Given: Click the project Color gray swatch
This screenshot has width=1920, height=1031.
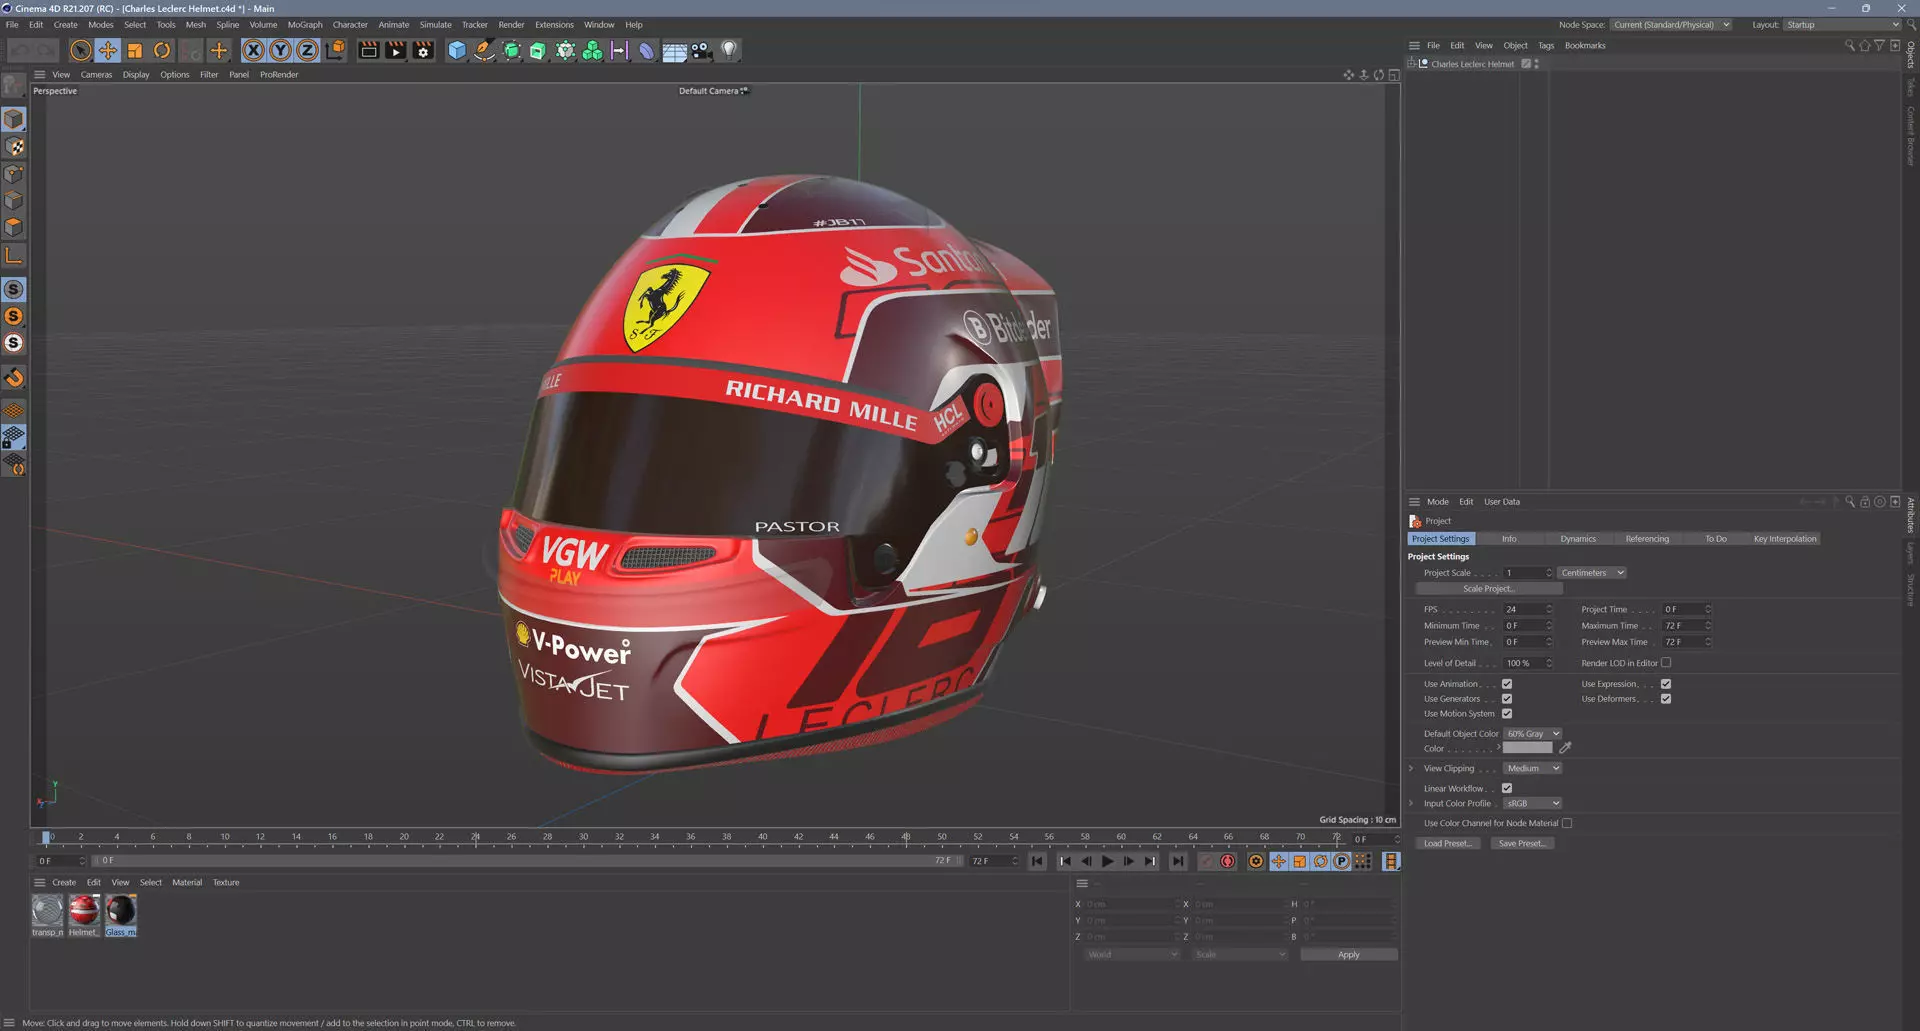Looking at the screenshot, I should pyautogui.click(x=1527, y=748).
